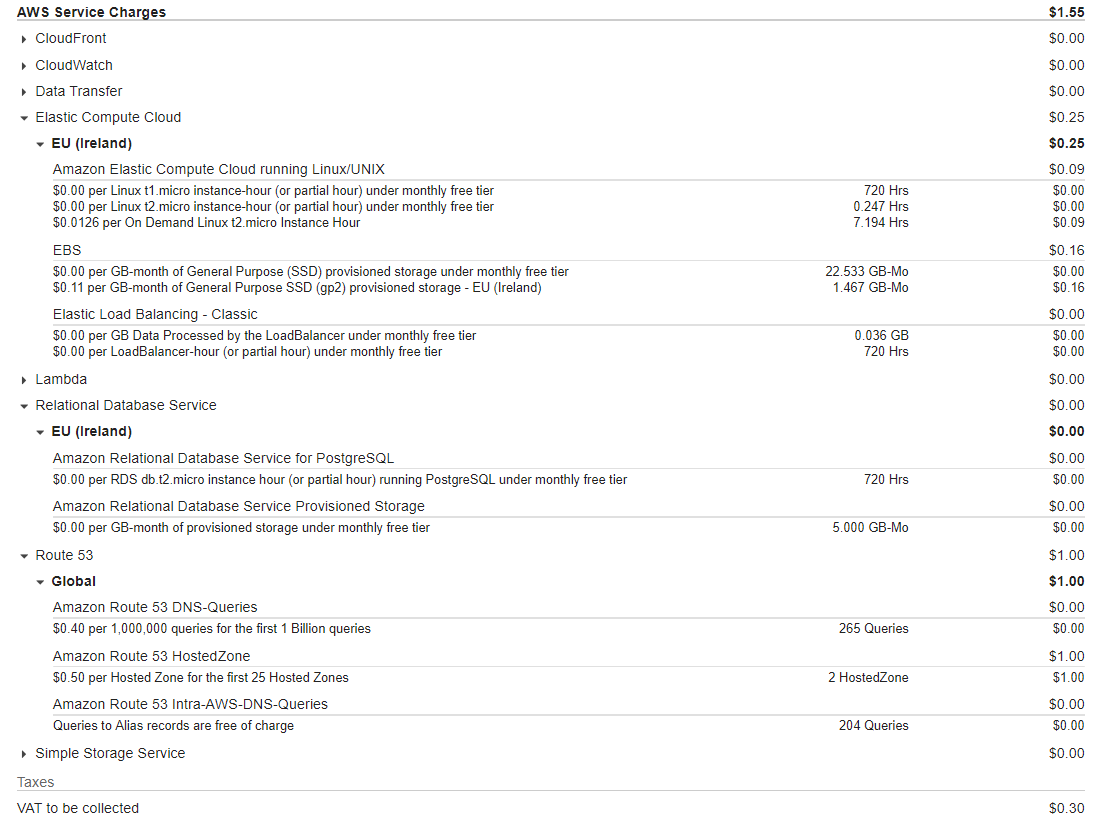Expand the CloudWatch charges arrow
This screenshot has height=829, width=1101.
coord(24,66)
